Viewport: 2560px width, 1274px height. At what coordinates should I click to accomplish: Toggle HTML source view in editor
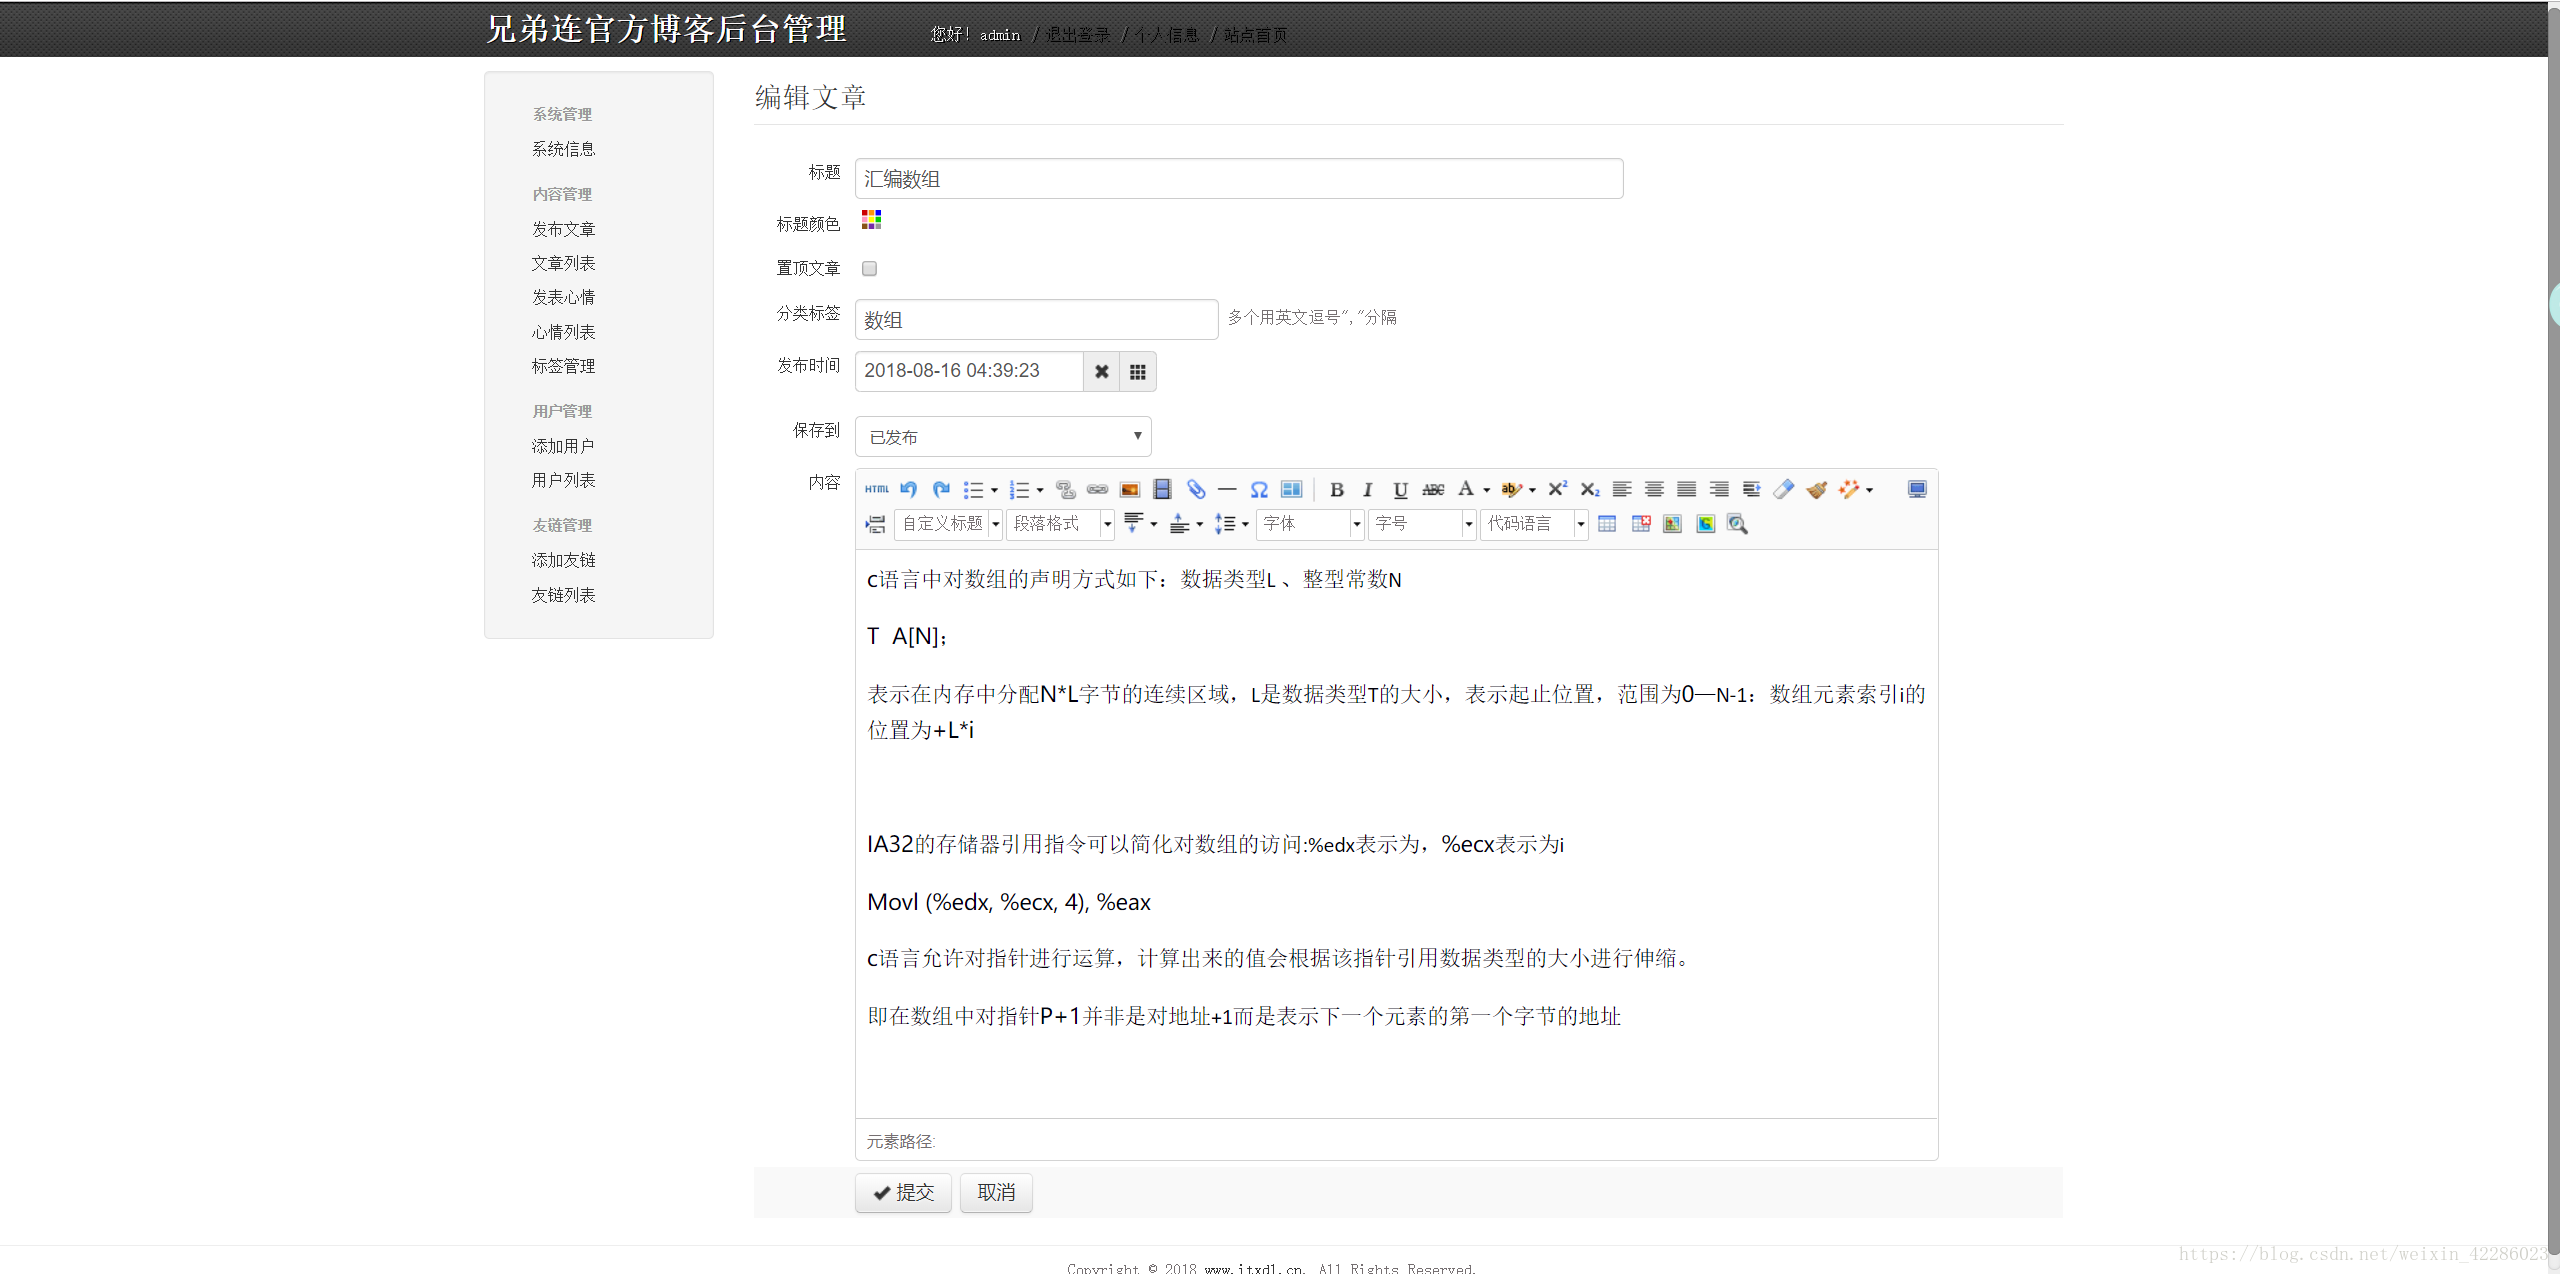coord(877,489)
